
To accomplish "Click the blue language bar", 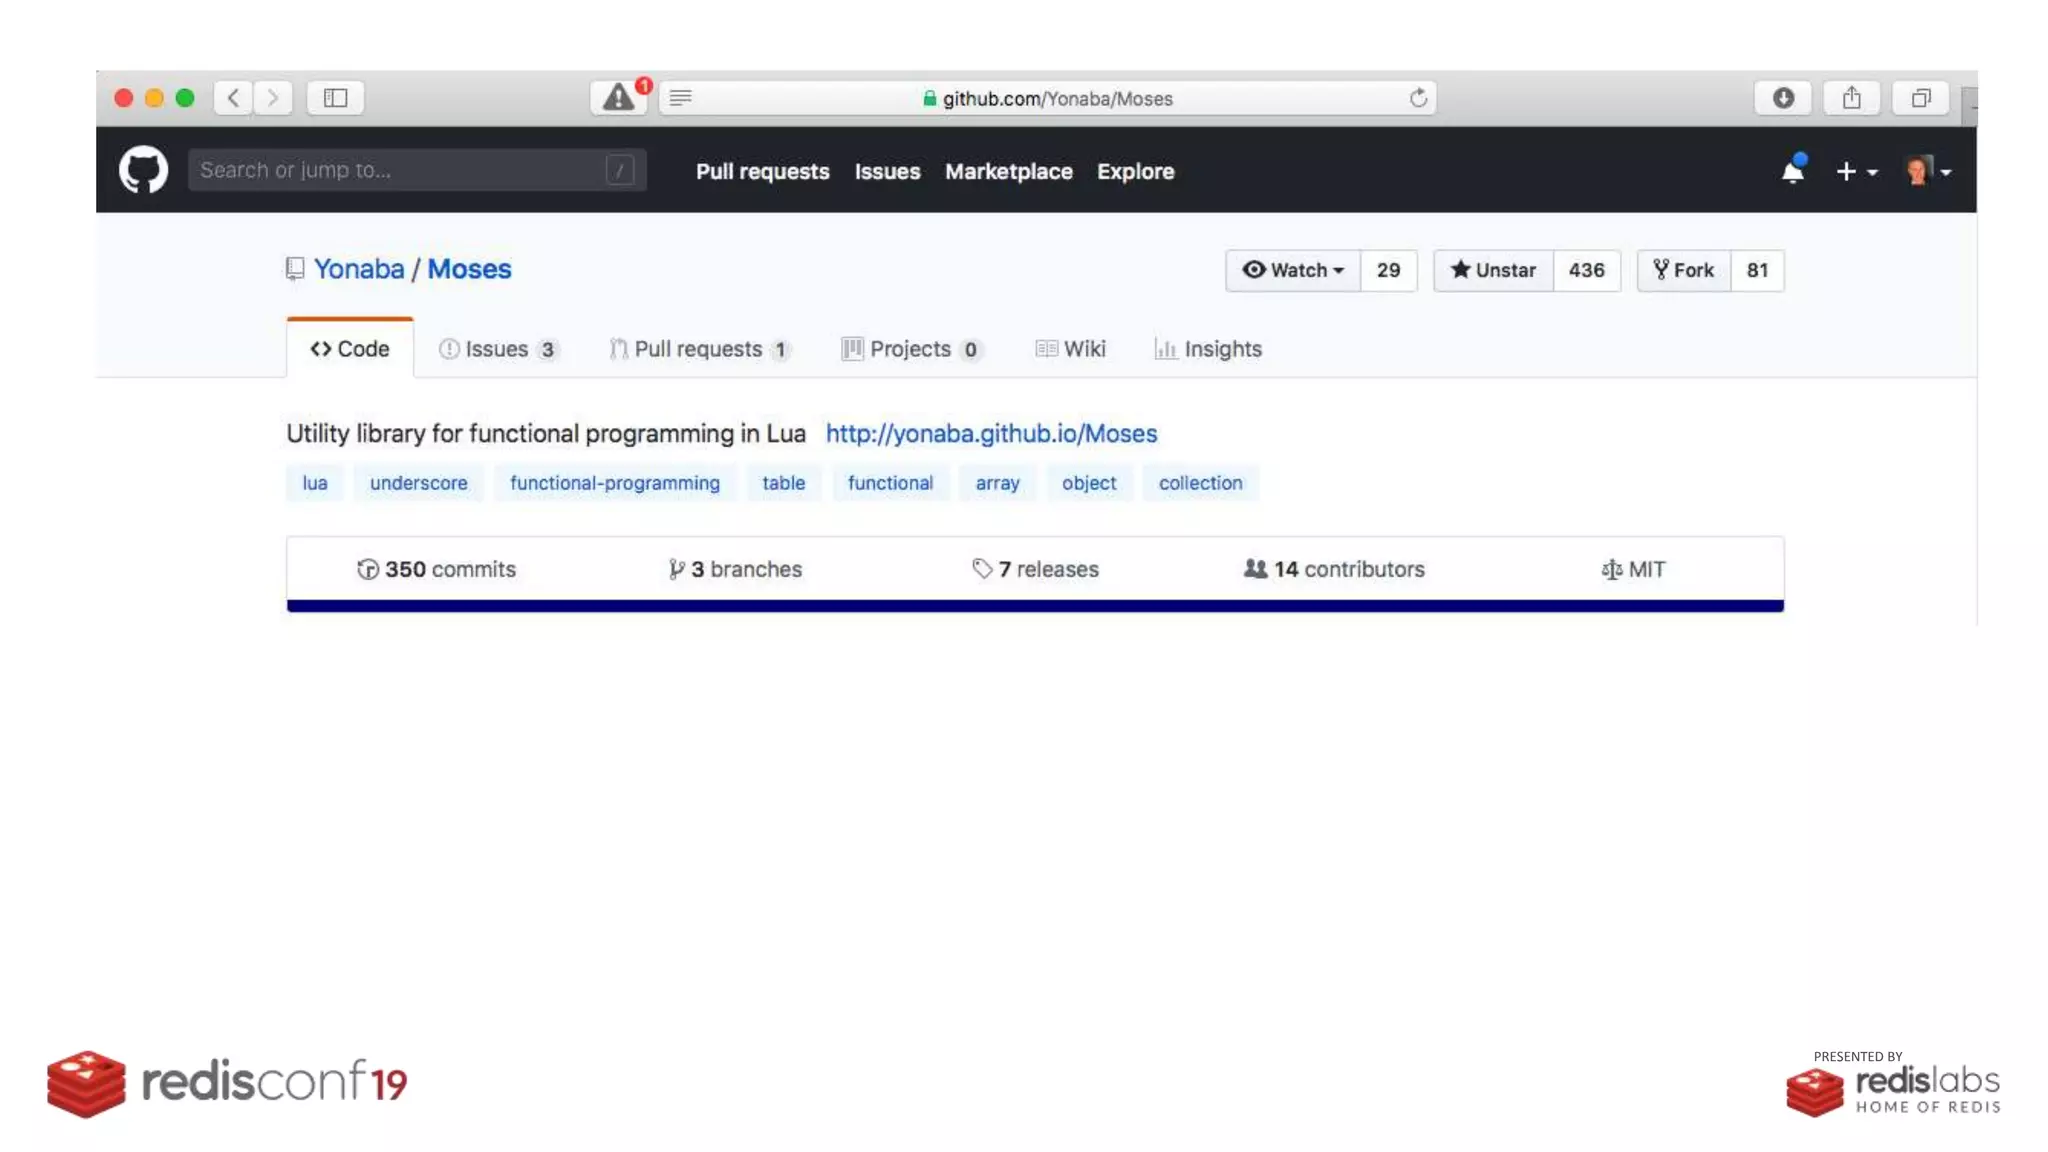I will pos(1034,606).
